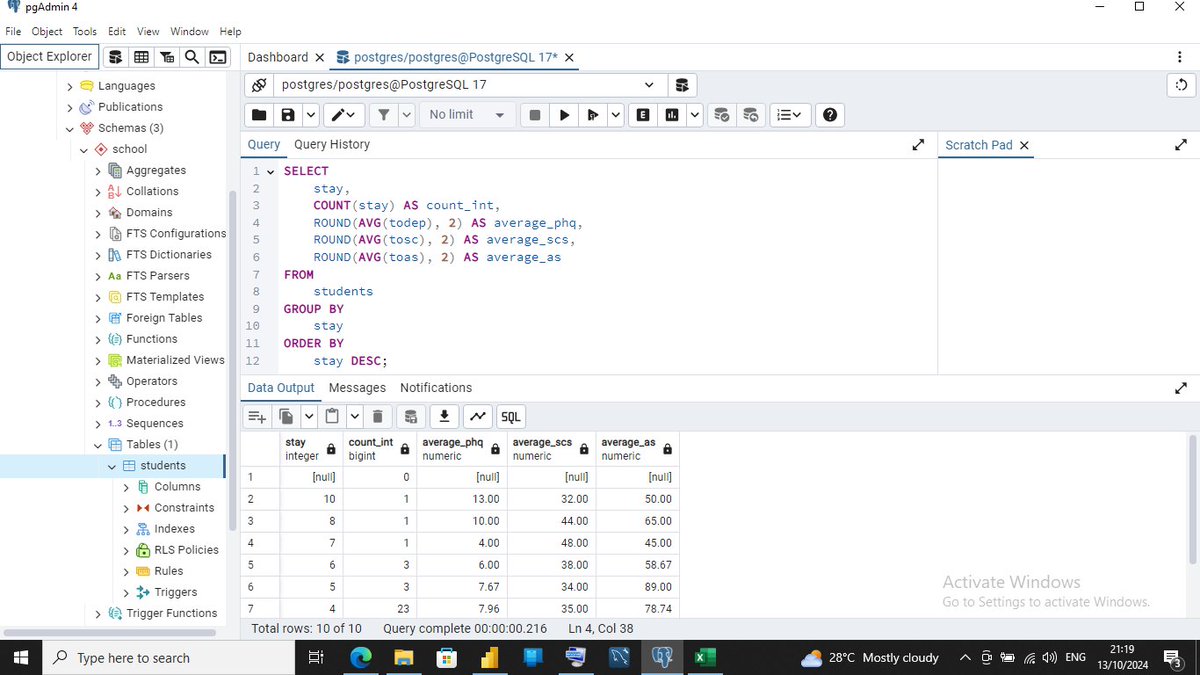
Task: Click the Filter funnel icon
Action: point(383,115)
